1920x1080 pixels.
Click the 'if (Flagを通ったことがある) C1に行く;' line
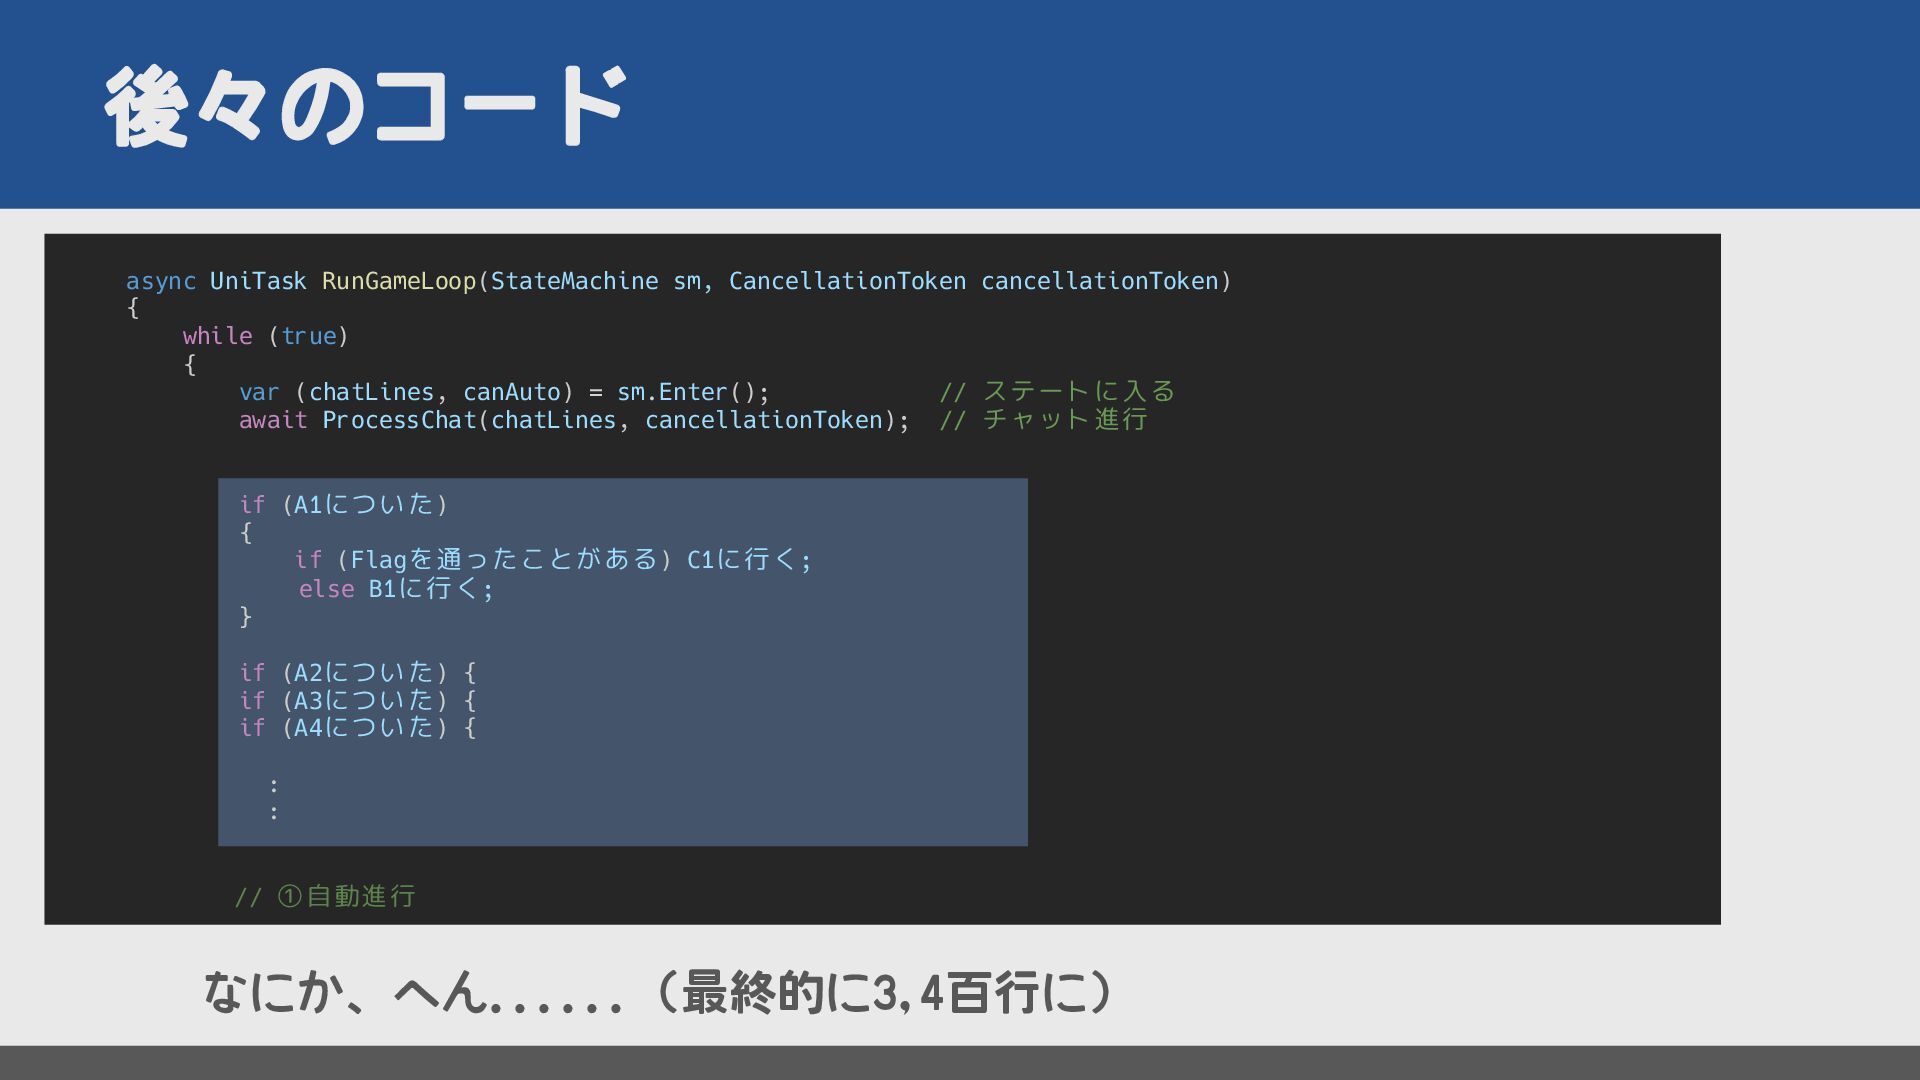click(x=553, y=559)
